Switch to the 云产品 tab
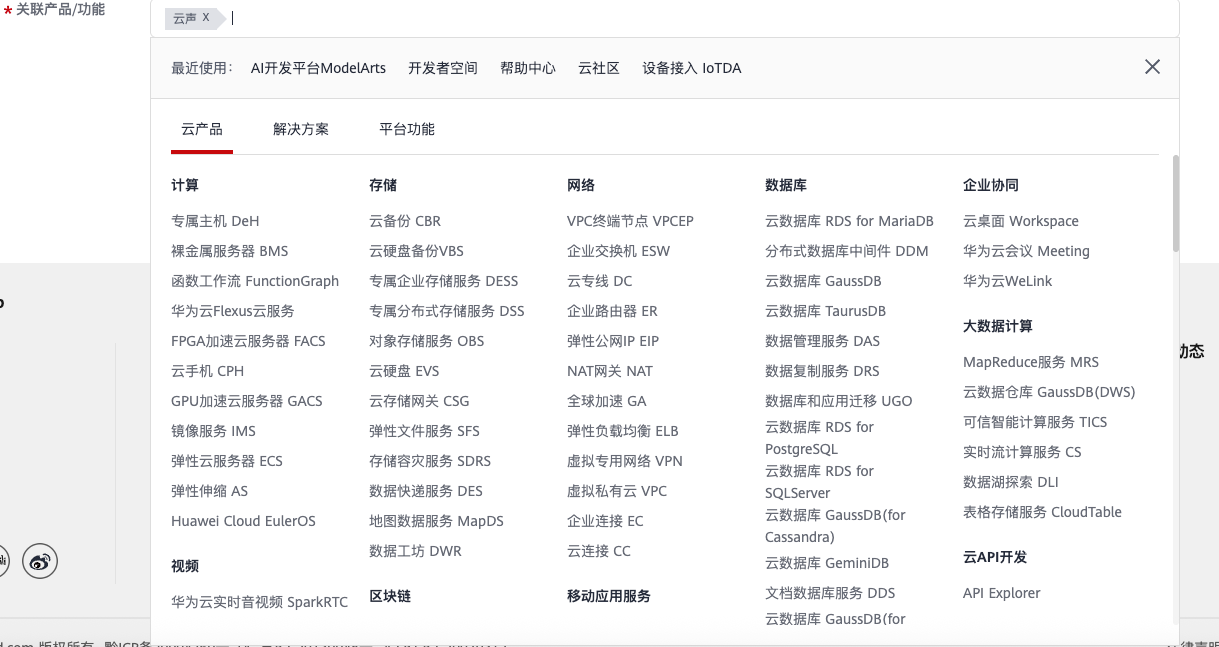Image resolution: width=1219 pixels, height=647 pixels. (202, 129)
